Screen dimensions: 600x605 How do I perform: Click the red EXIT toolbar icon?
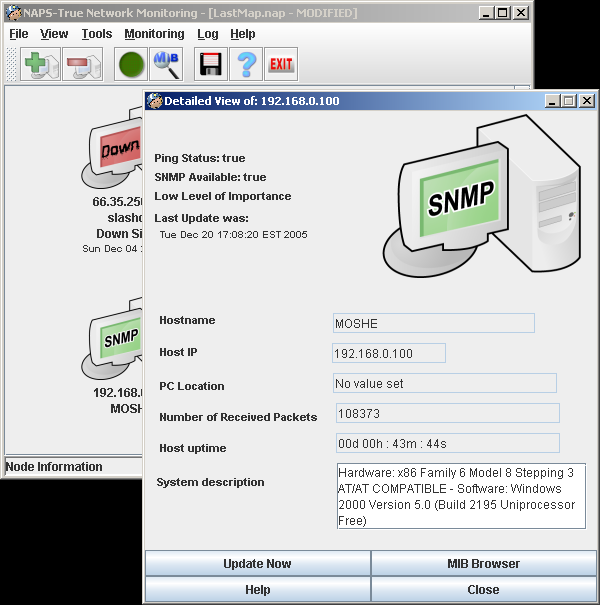281,65
